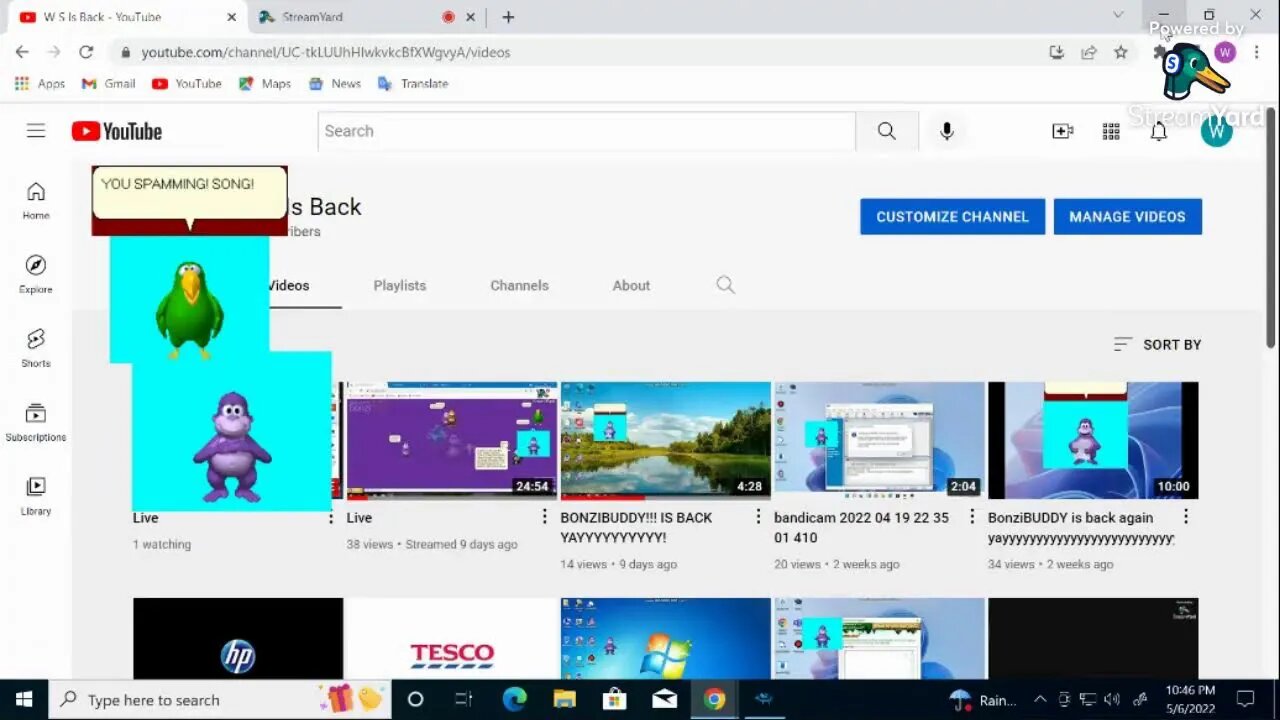
Task: Open Gmail bookmark
Action: [108, 84]
